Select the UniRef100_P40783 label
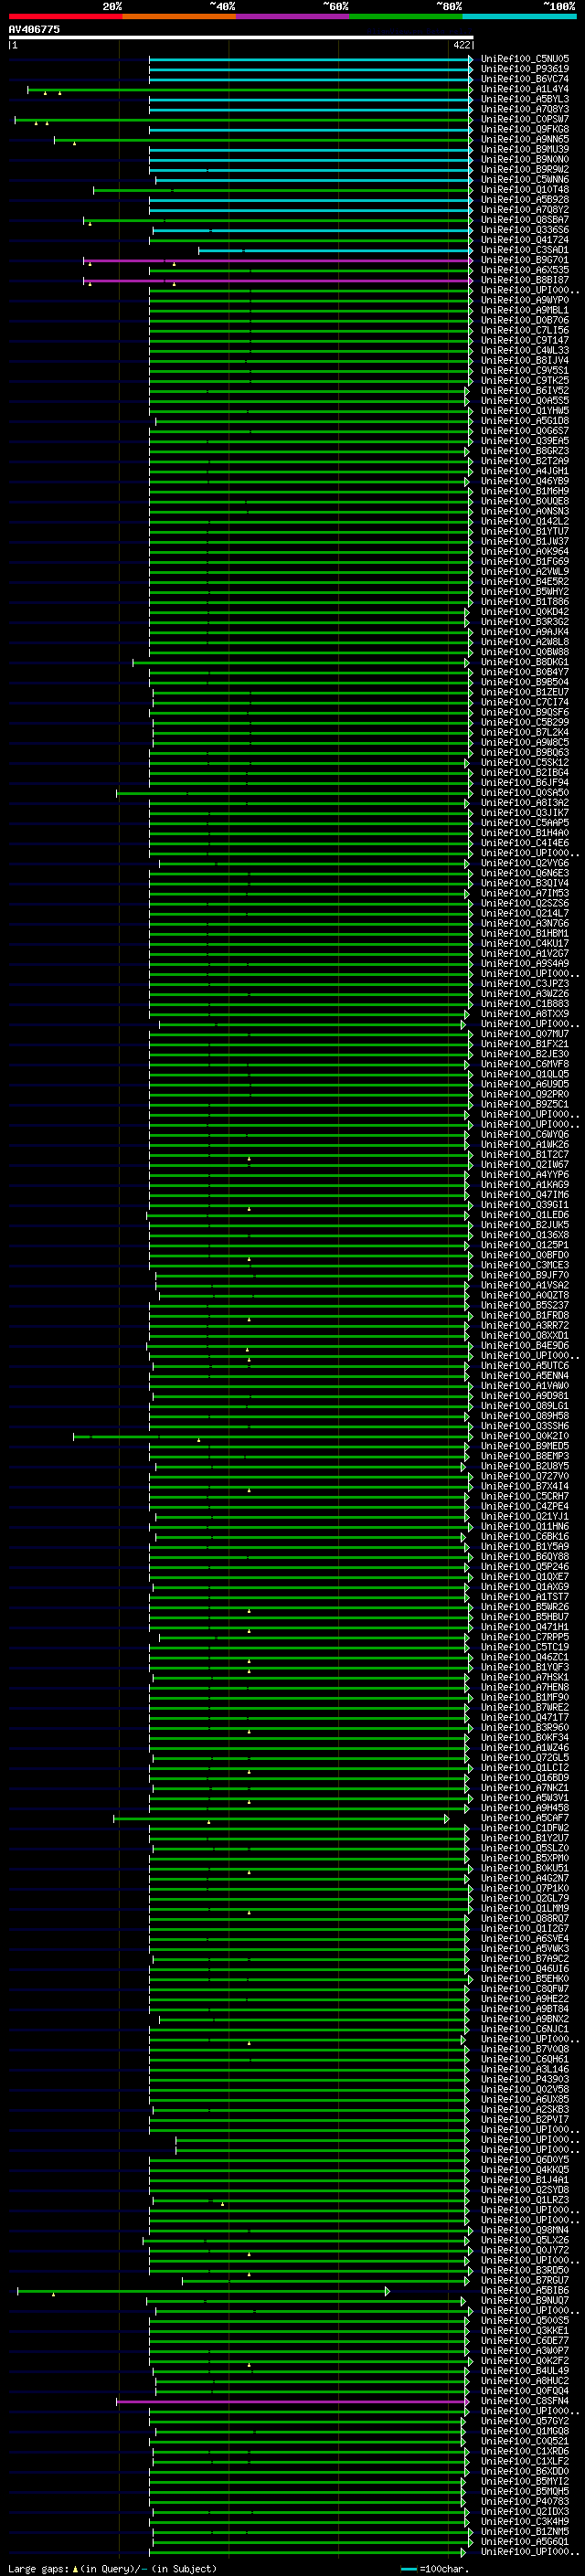585x2576 pixels. coord(525,2501)
